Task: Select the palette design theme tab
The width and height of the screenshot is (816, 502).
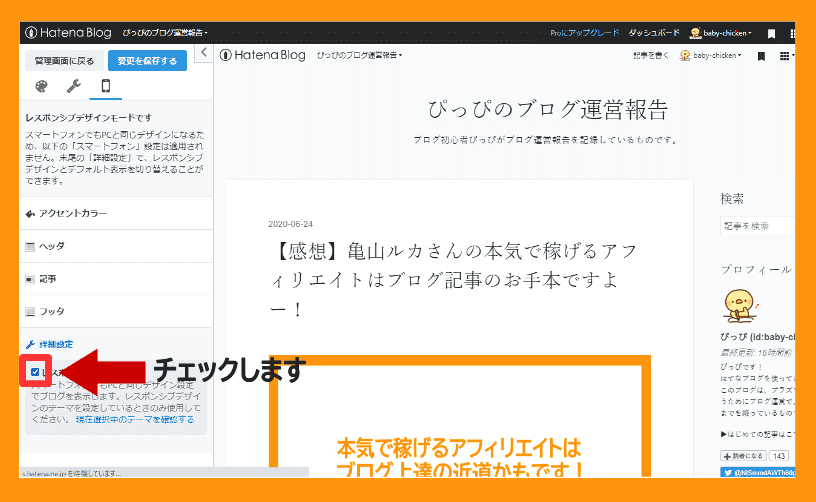Action: coord(41,86)
